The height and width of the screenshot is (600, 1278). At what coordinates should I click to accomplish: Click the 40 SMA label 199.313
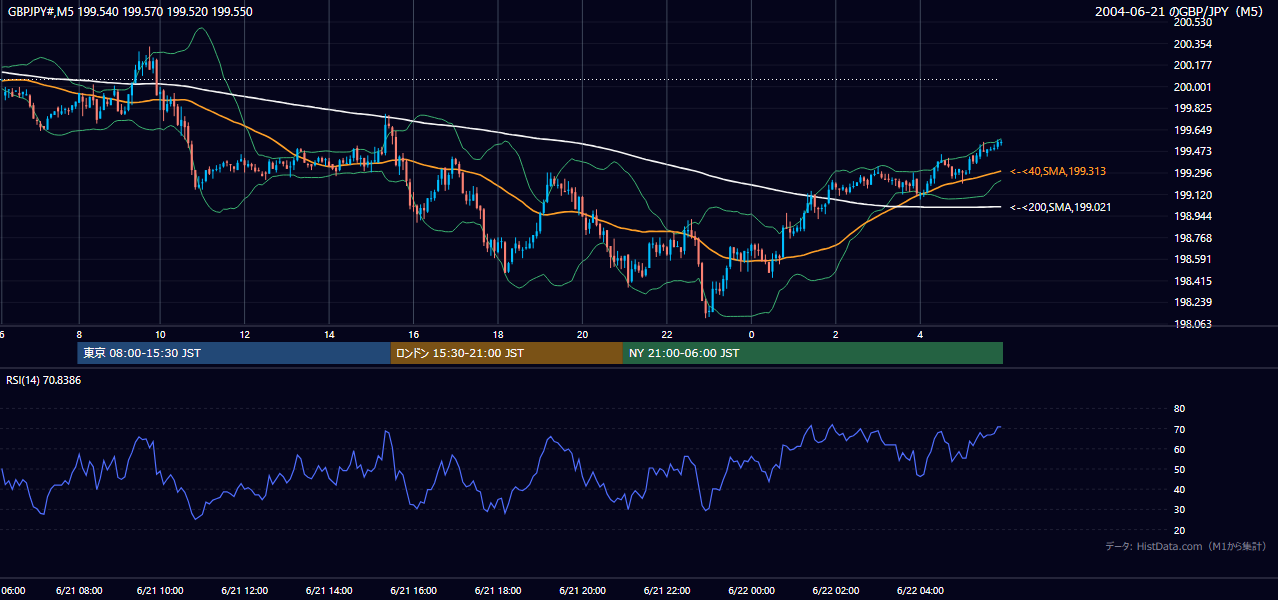[x=1057, y=172]
